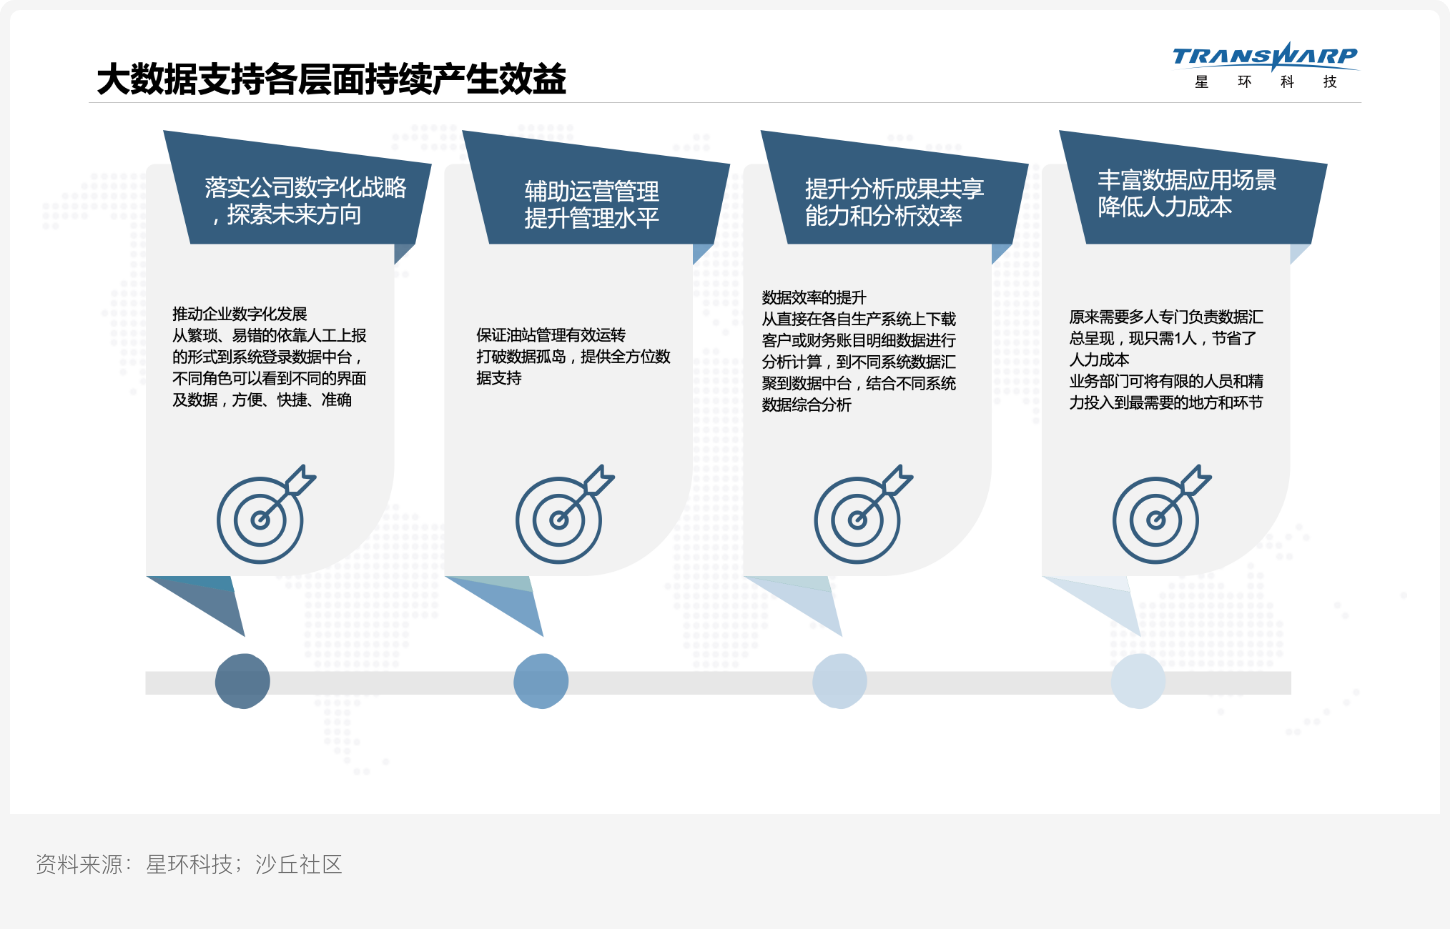
Task: Click the target icon under 数据效率的提升 card
Action: pos(863,514)
